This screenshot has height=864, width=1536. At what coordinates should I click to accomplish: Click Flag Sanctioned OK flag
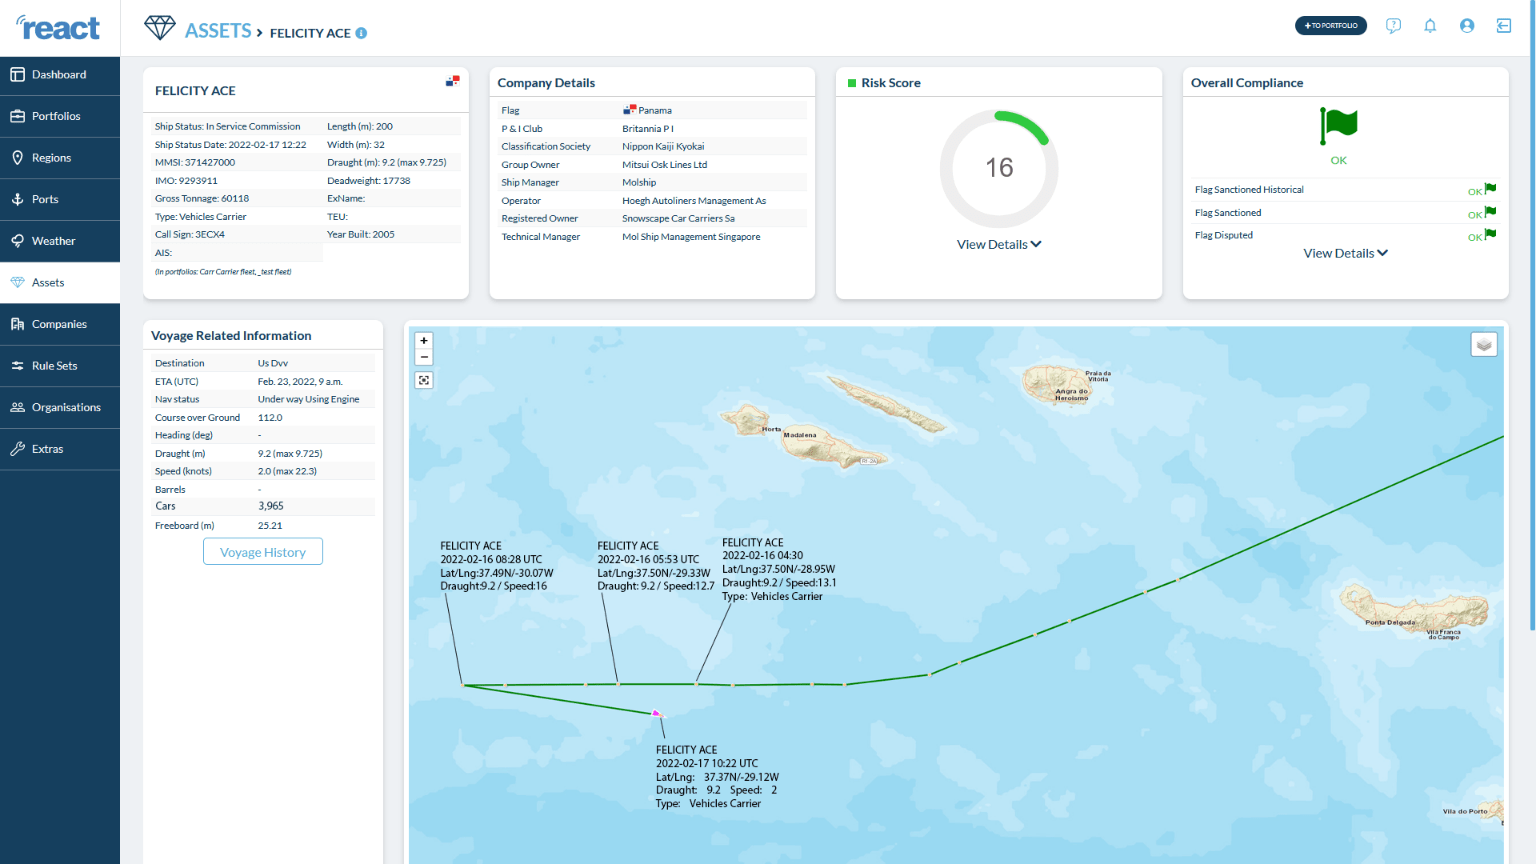pyautogui.click(x=1490, y=212)
